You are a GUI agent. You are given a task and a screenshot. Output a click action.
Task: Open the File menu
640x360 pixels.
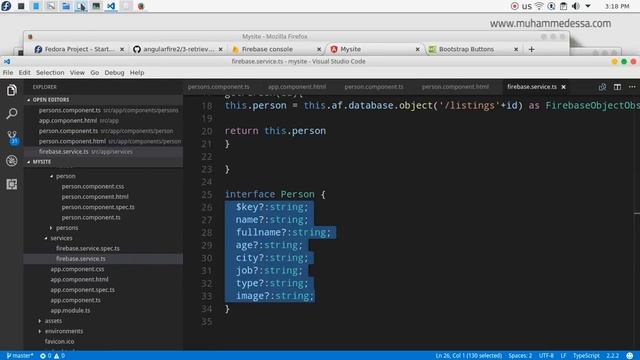click(x=8, y=72)
